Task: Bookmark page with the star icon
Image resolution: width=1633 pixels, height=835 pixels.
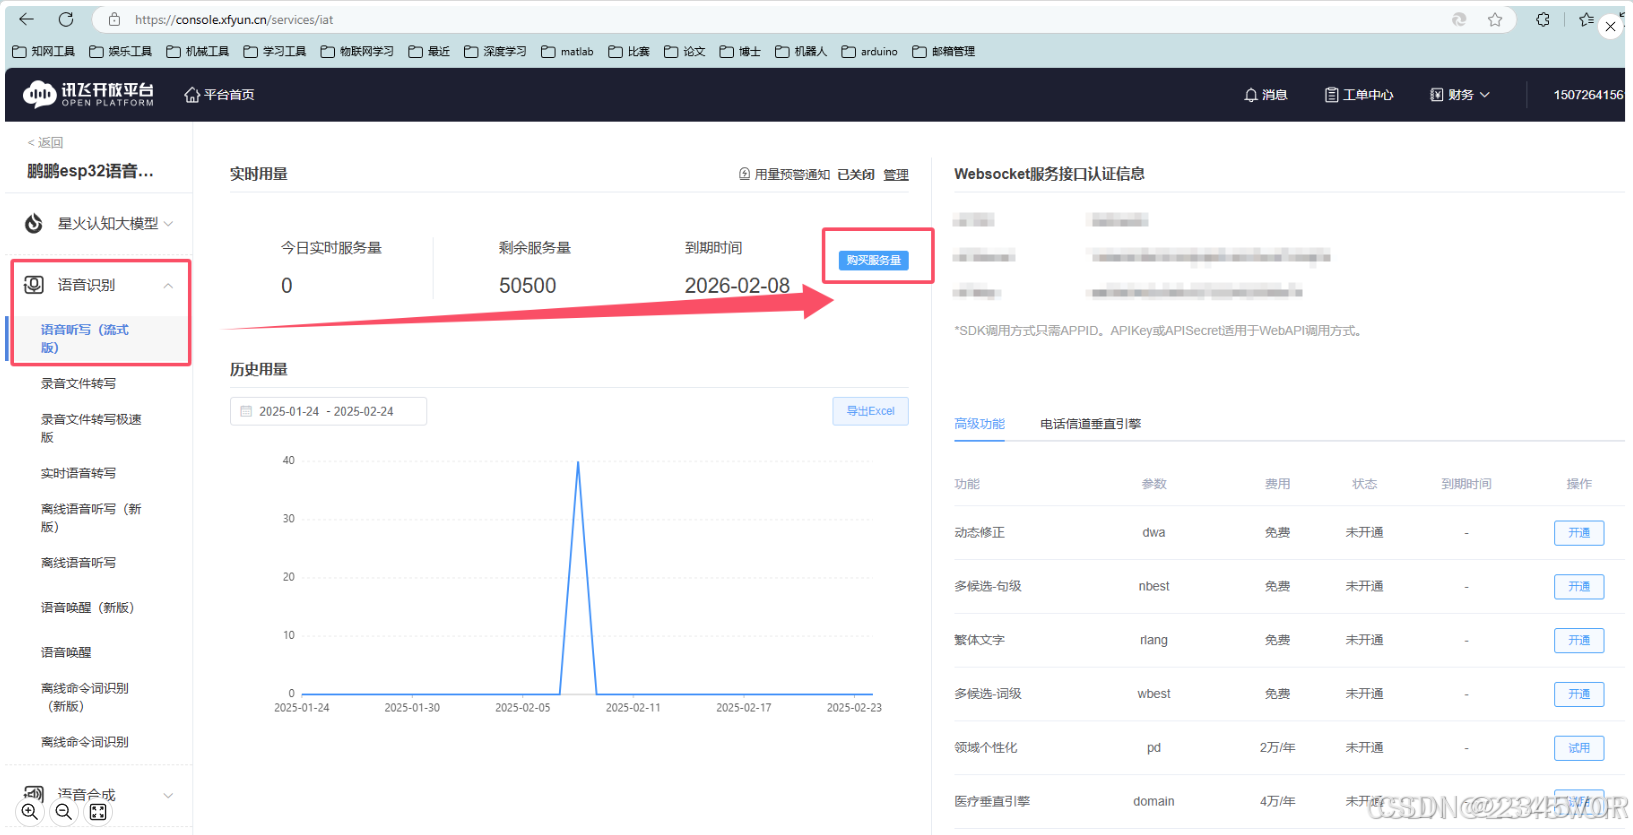Action: click(1495, 19)
